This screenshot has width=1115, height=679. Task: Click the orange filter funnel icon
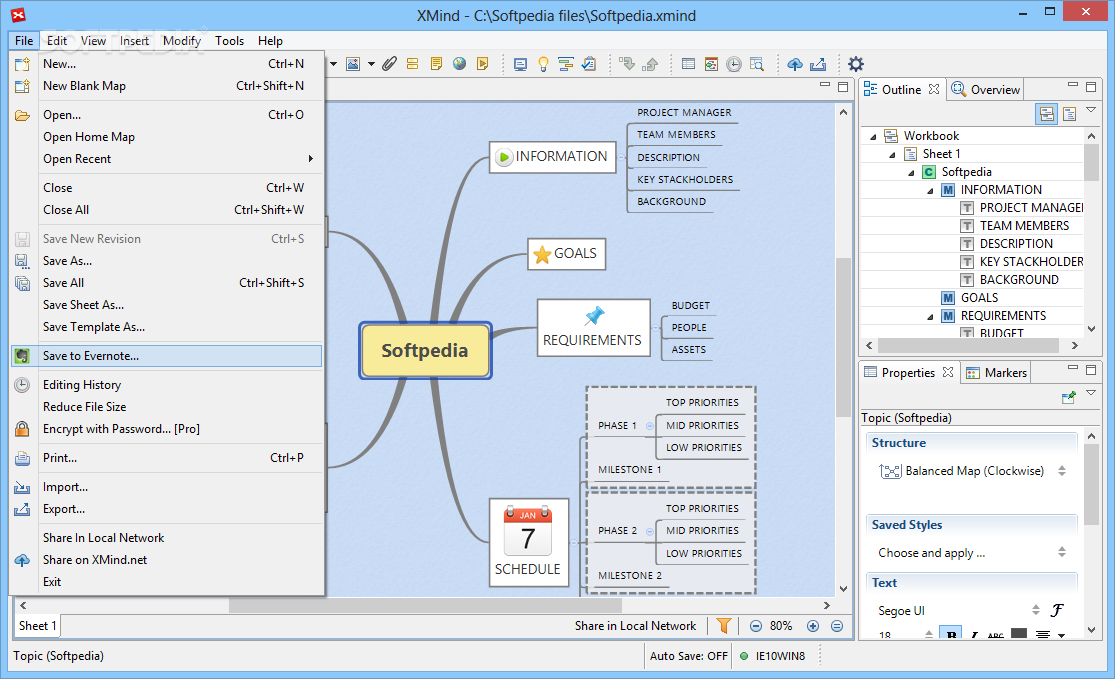[724, 626]
